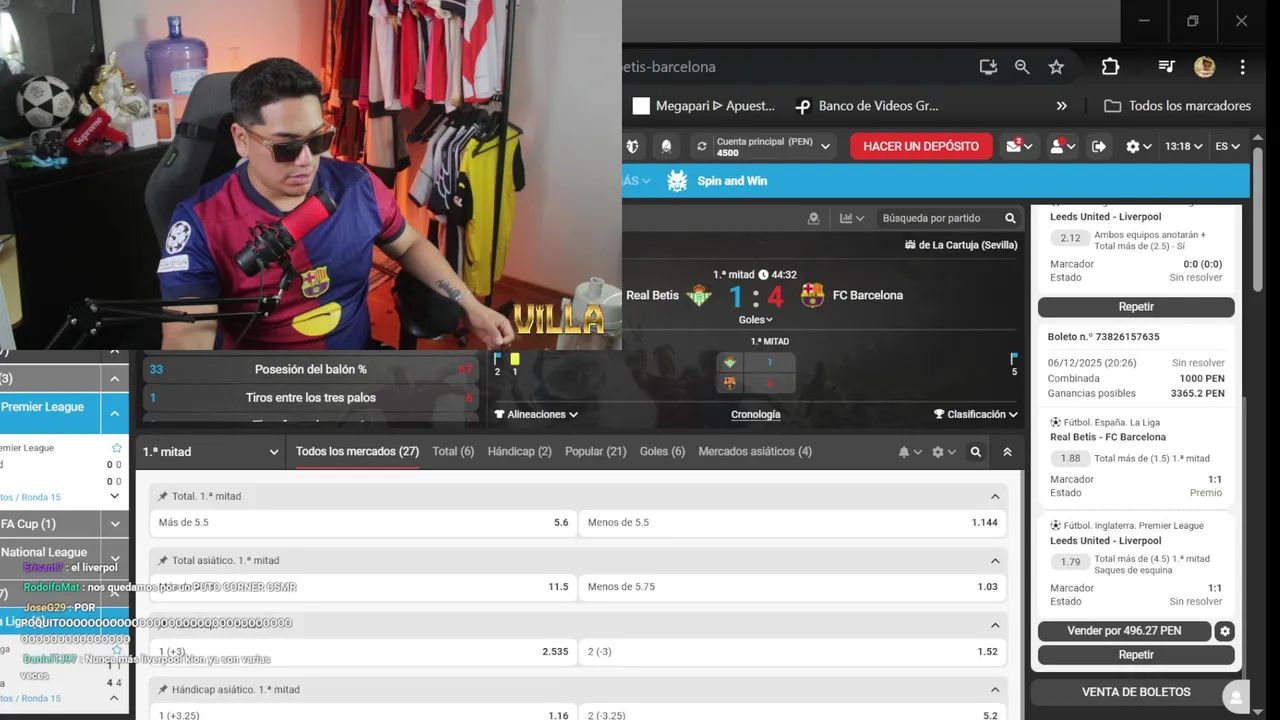Open the bell notifications dropdown in markets bar
The height and width of the screenshot is (720, 1280).
click(909, 452)
